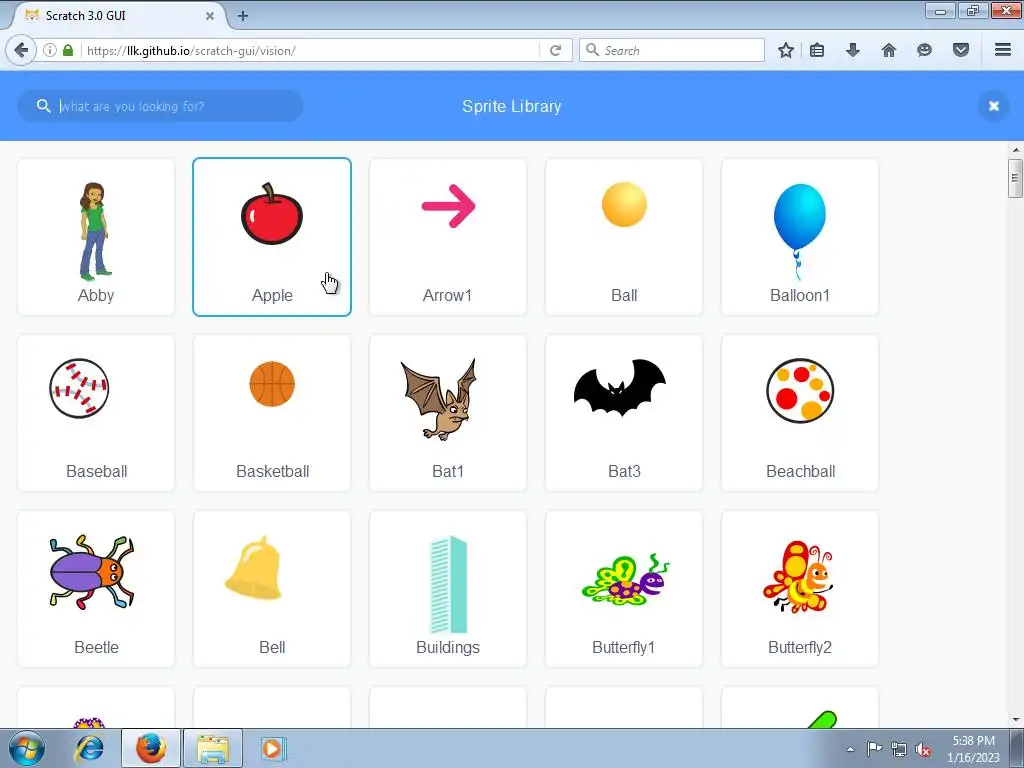Click the Firefox taskbar icon
Viewport: 1024px width, 768px height.
(x=151, y=748)
